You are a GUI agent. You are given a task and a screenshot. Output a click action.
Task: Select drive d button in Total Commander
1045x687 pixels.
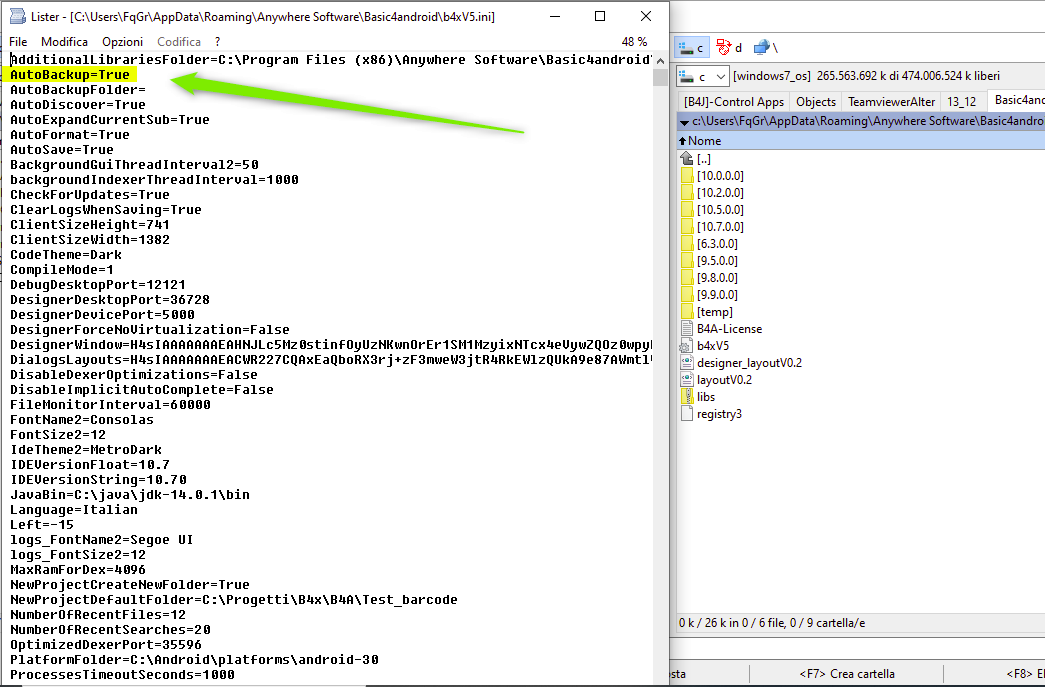click(729, 48)
